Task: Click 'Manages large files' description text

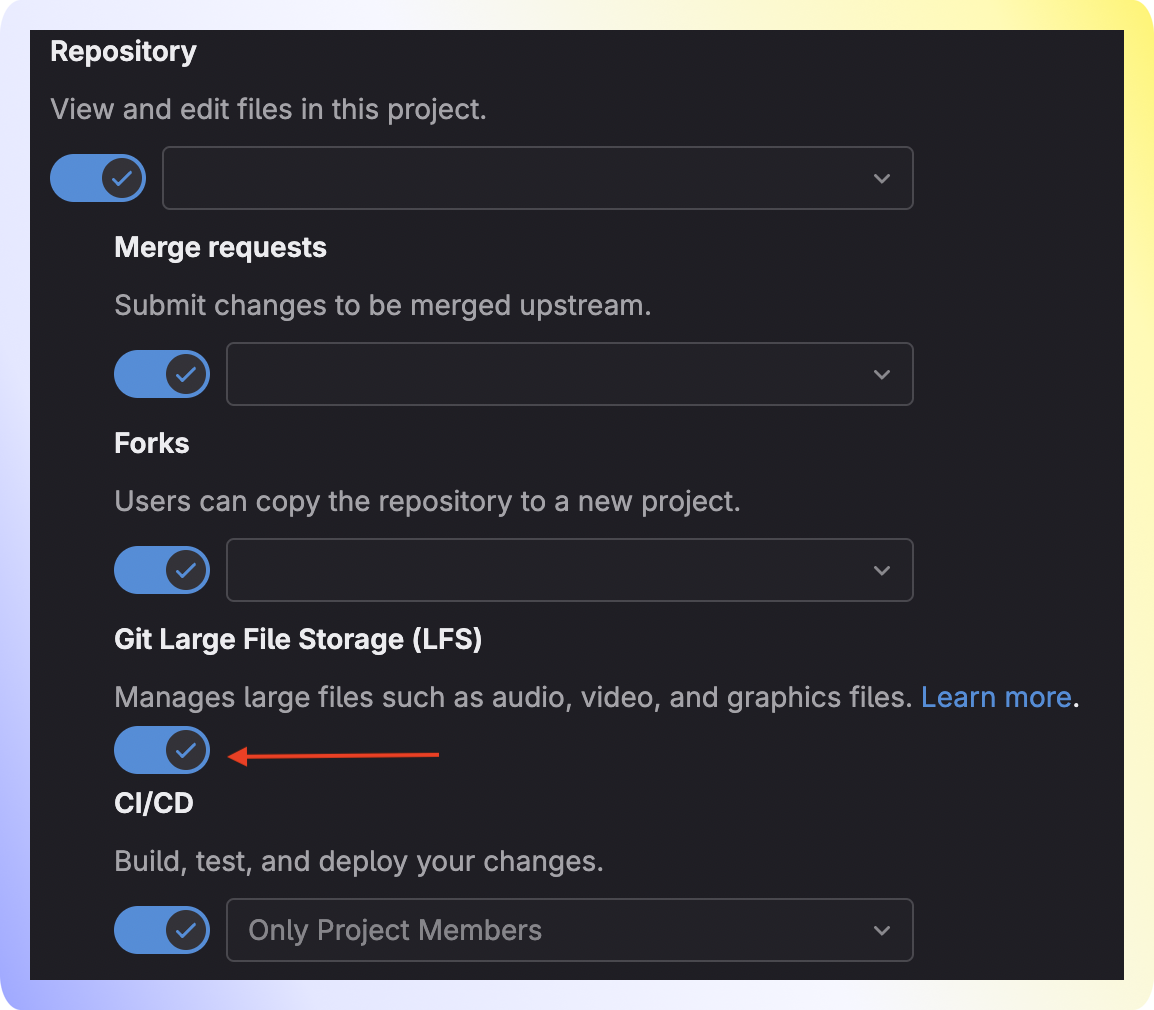Action: (x=513, y=697)
